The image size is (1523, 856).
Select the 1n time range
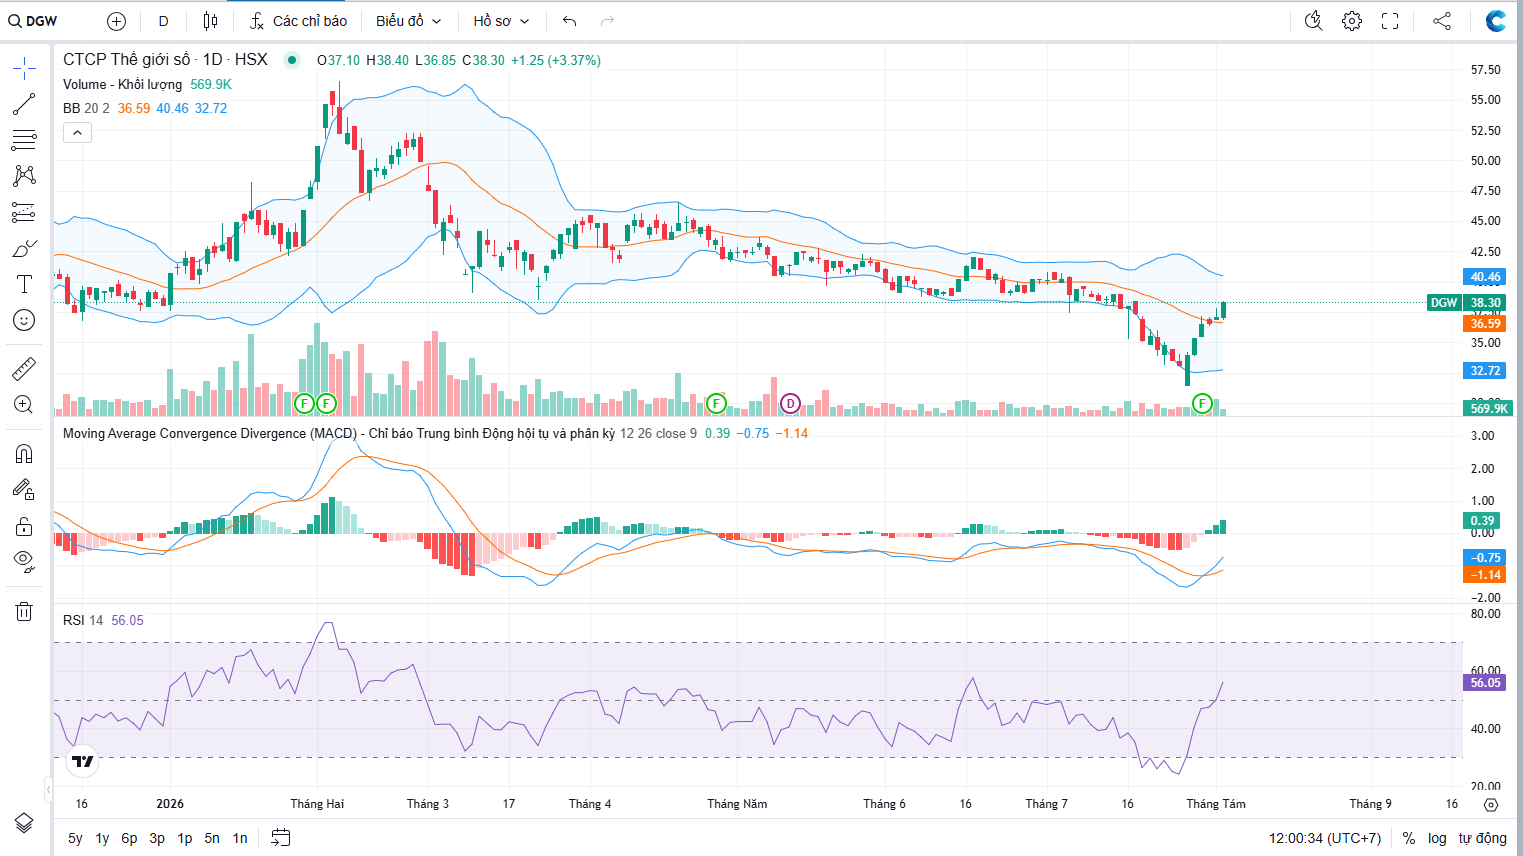[240, 838]
